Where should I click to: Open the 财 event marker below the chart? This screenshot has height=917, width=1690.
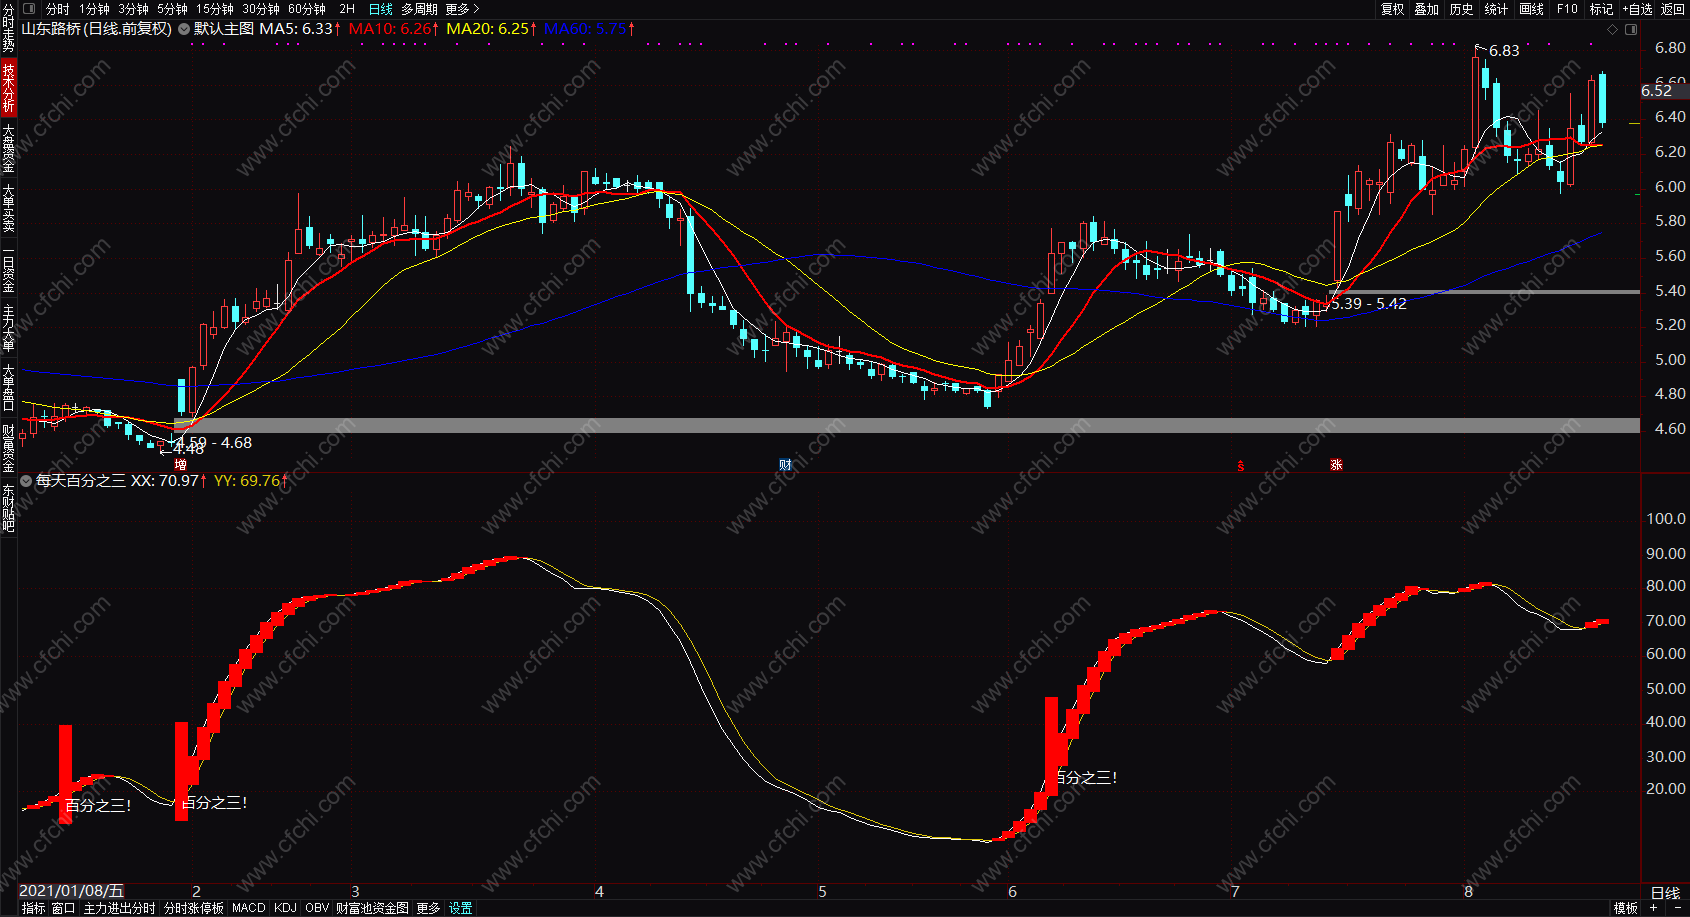pos(785,465)
